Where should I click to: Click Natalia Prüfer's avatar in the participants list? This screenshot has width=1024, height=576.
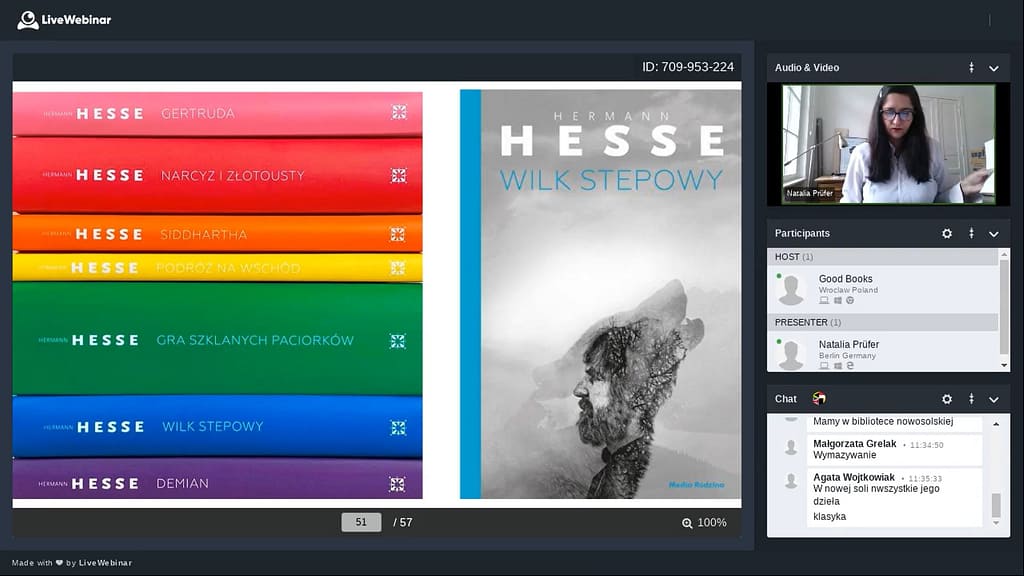tap(791, 354)
